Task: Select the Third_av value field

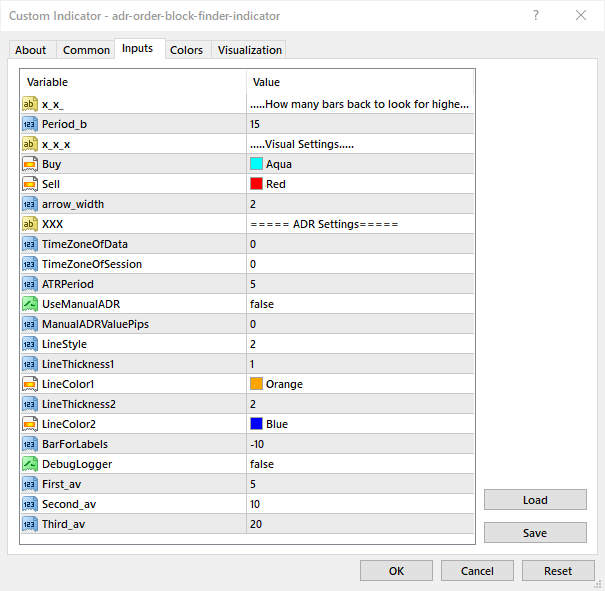Action: 360,524
